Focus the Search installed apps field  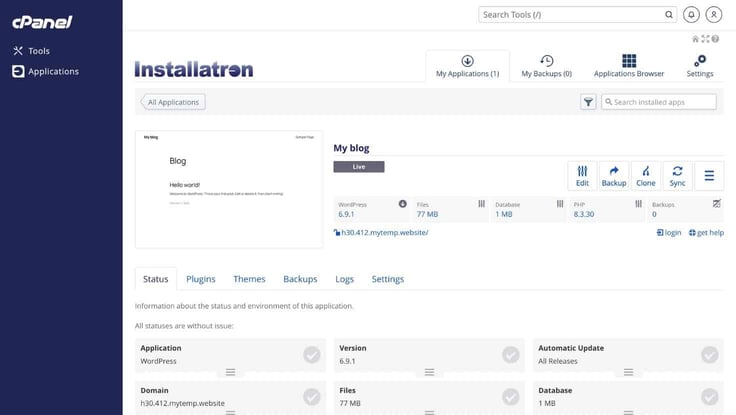pos(659,102)
